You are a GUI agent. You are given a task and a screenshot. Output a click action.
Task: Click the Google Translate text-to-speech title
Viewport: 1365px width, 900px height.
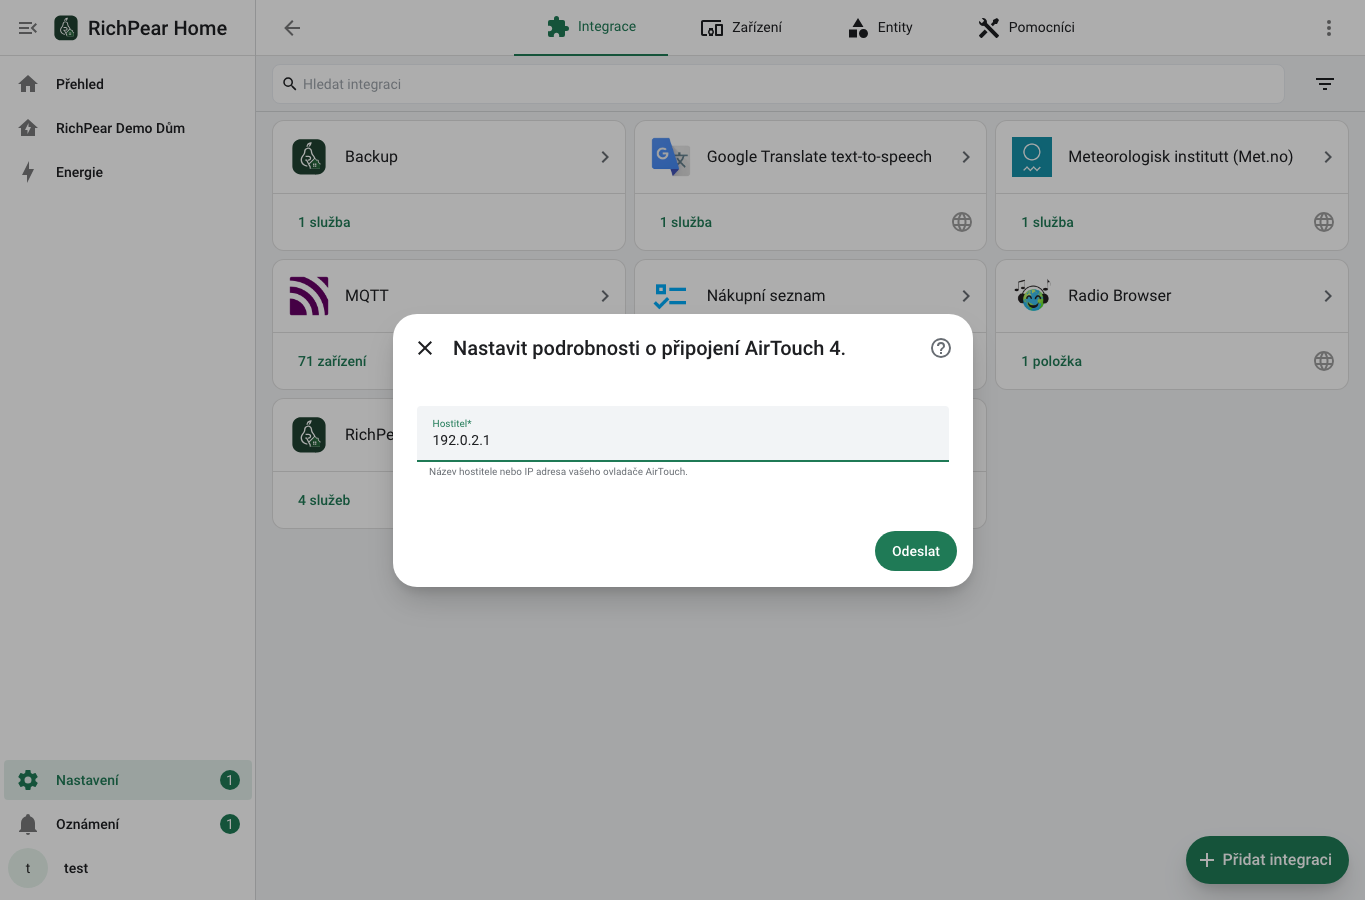819,157
